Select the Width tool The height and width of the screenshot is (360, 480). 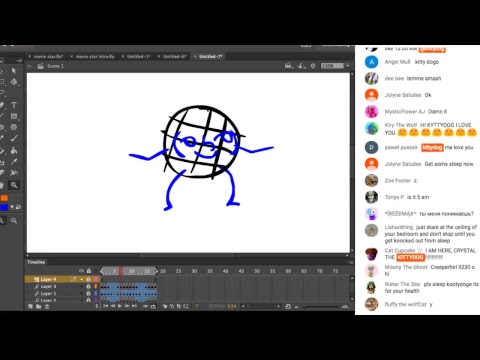(14, 173)
